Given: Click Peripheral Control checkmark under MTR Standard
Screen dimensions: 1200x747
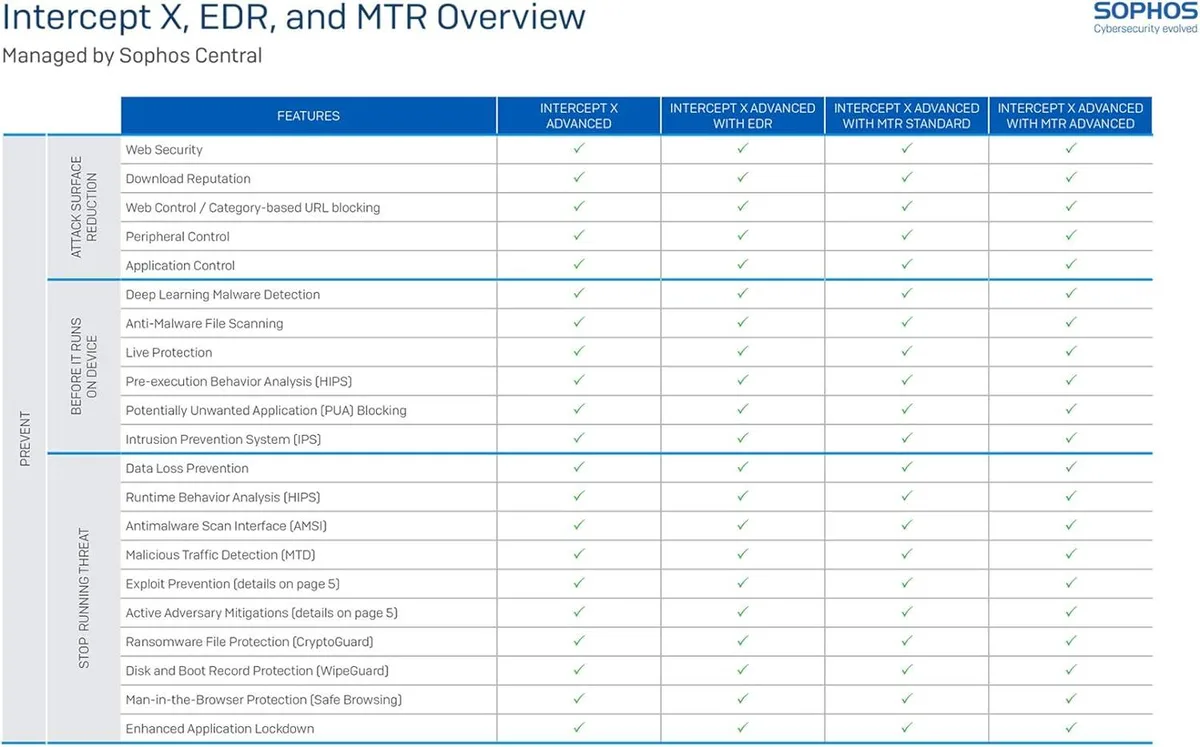Looking at the screenshot, I should click(x=907, y=235).
